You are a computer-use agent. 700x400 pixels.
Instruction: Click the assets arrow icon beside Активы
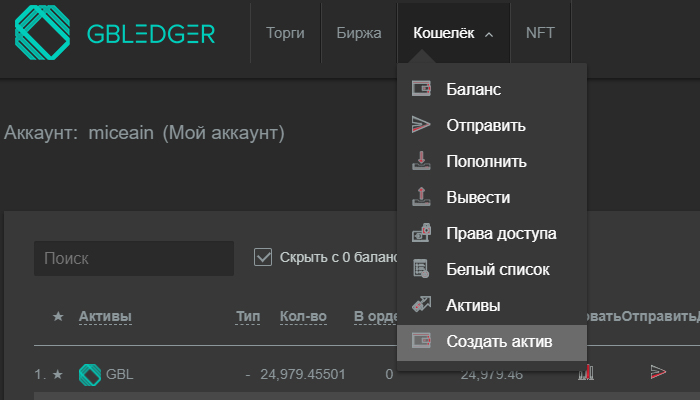(421, 304)
